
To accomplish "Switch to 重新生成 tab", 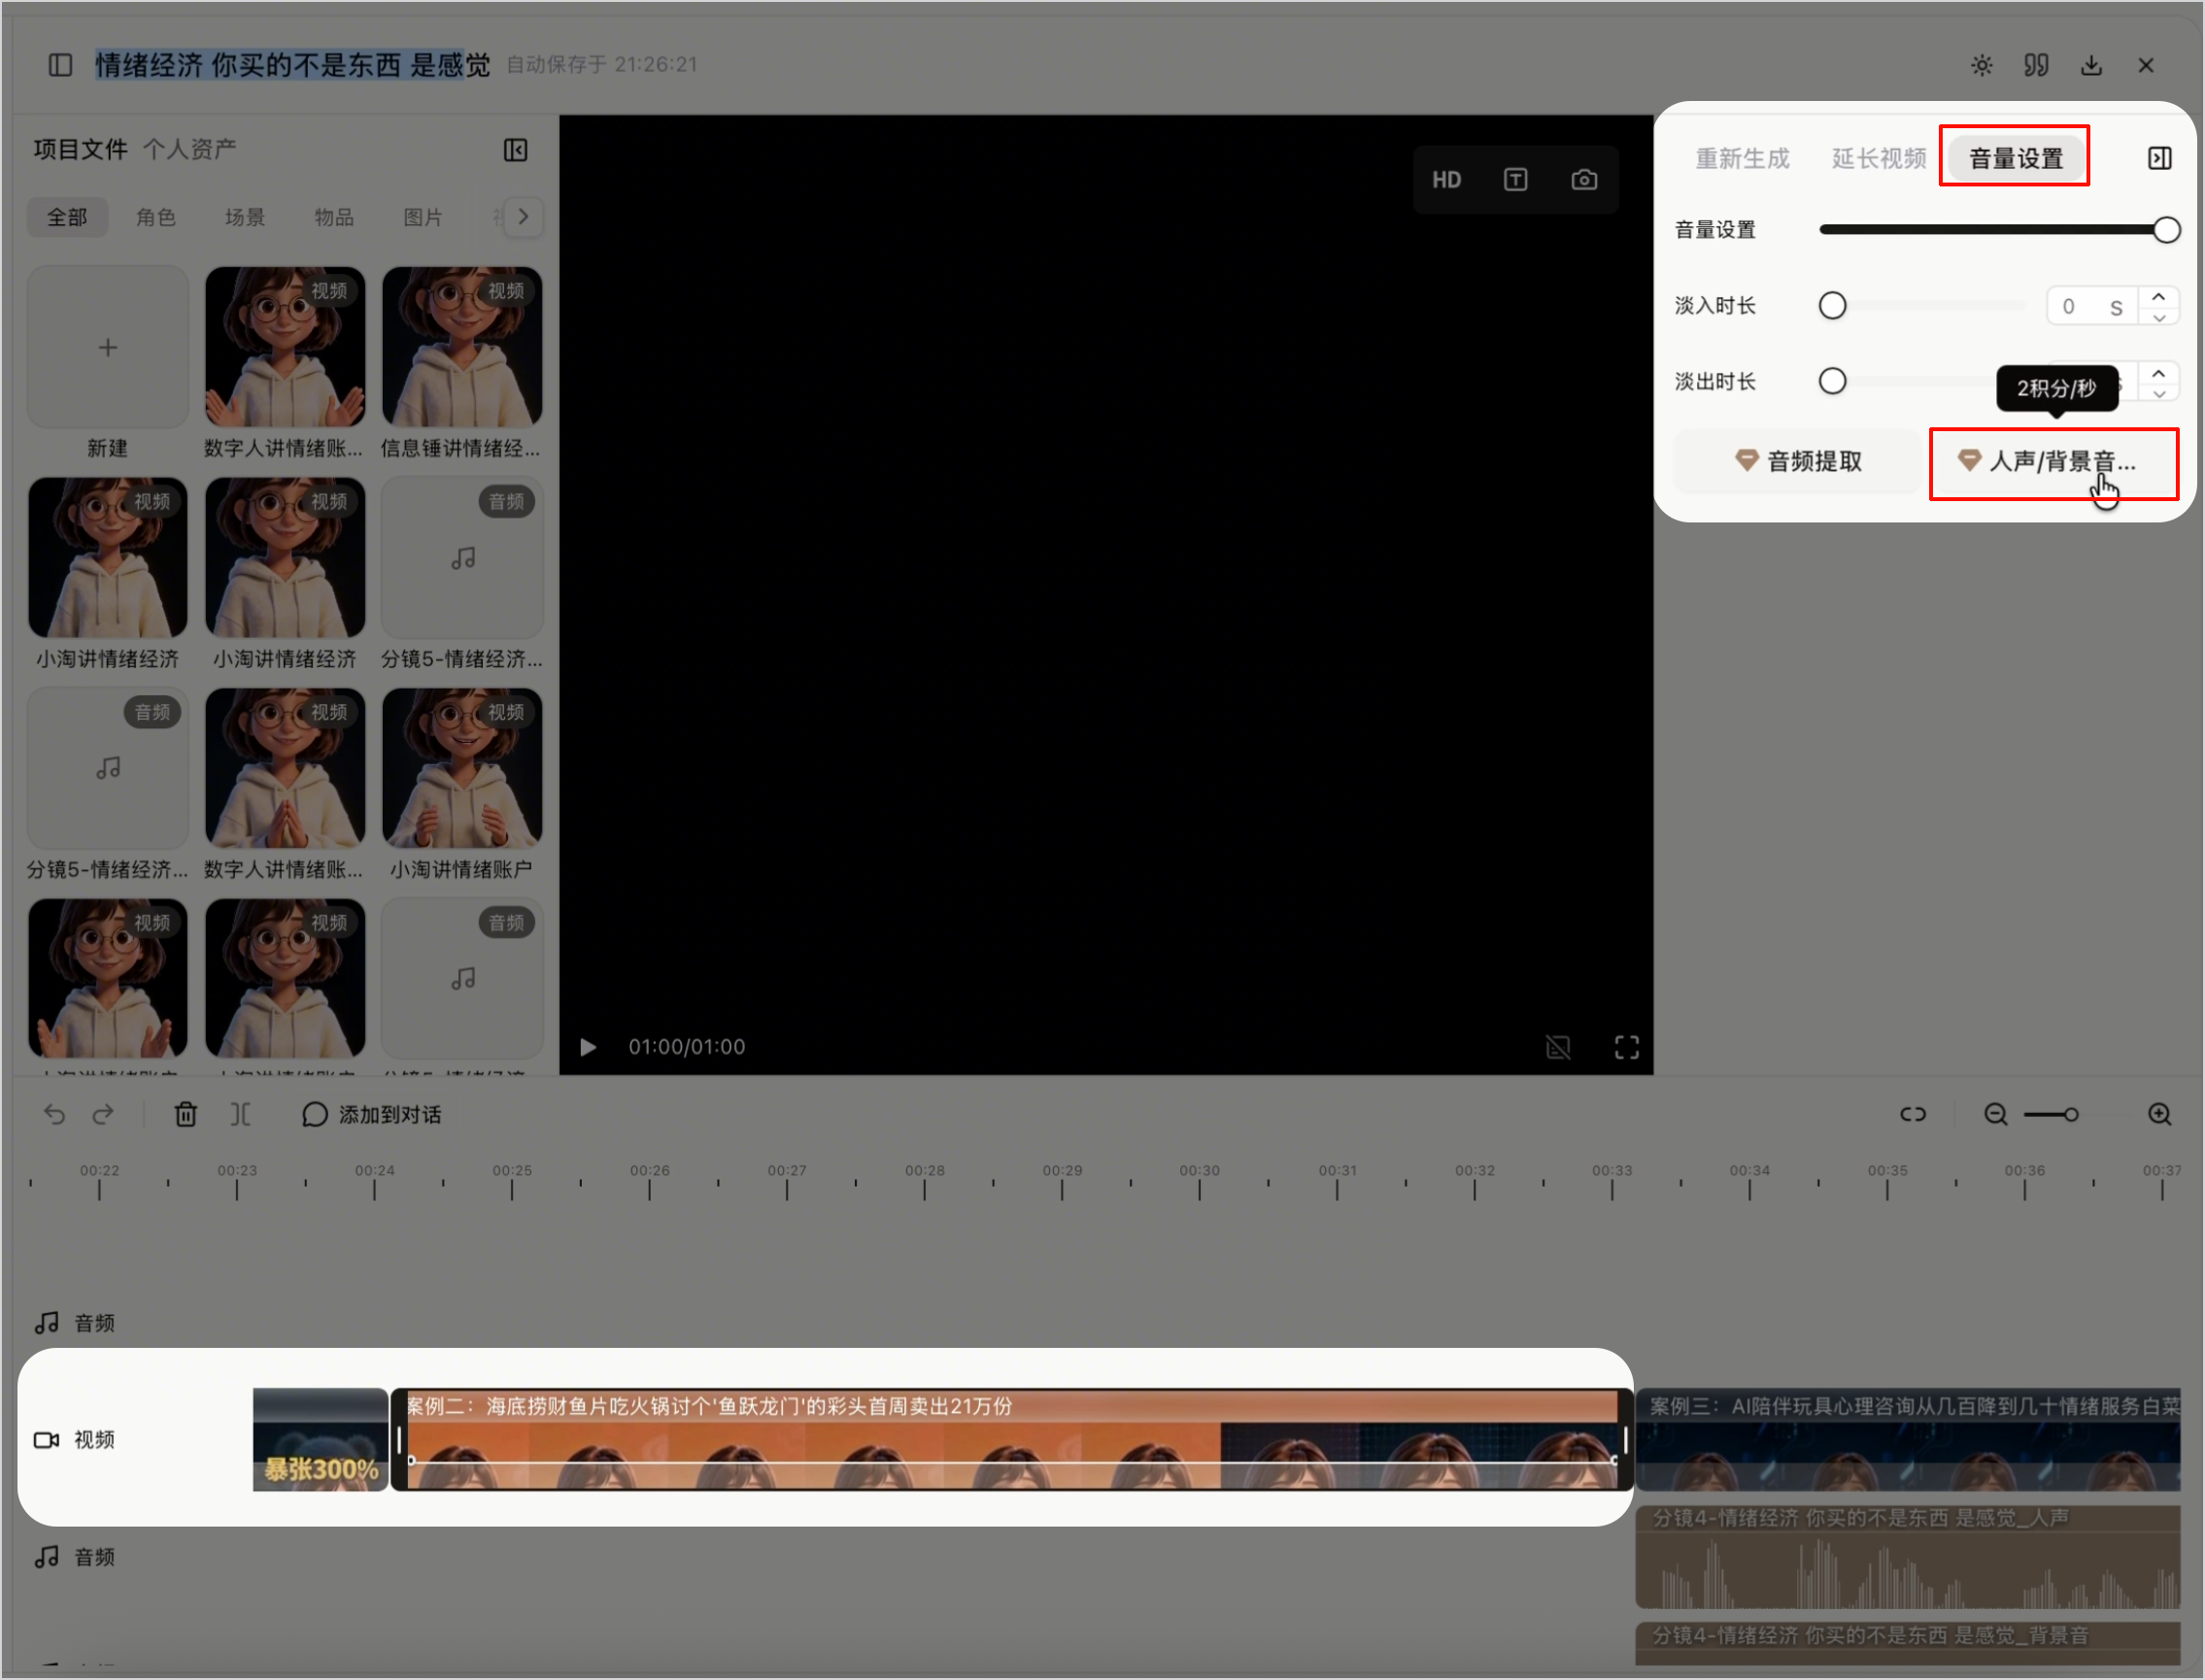I will (1742, 158).
